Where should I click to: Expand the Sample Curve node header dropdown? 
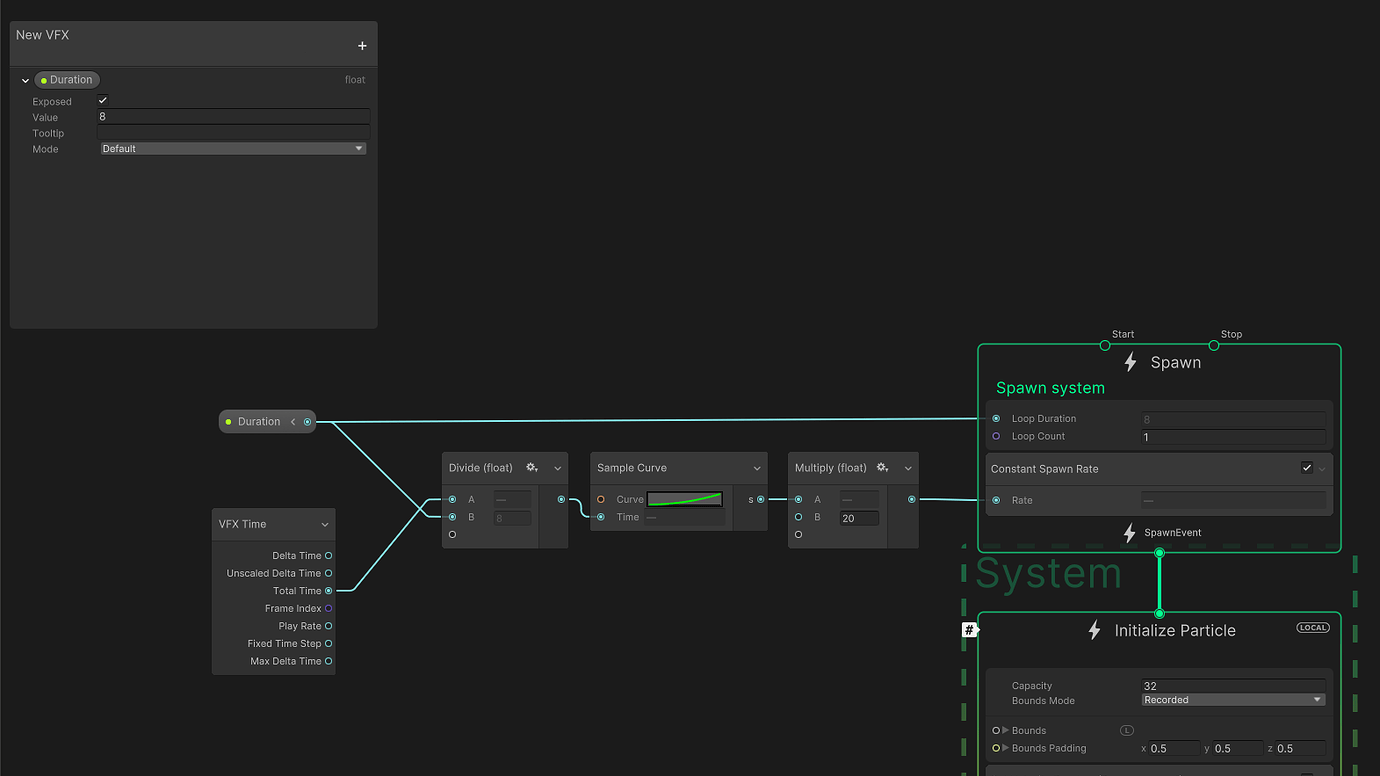tap(757, 467)
